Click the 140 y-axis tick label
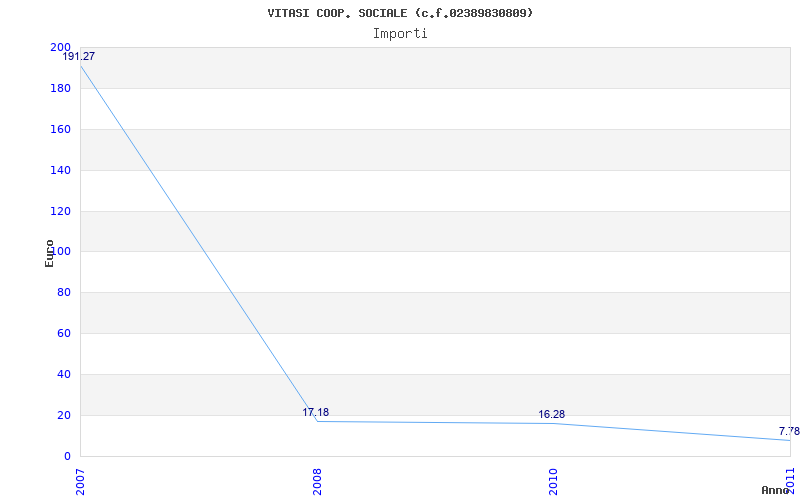 point(60,170)
